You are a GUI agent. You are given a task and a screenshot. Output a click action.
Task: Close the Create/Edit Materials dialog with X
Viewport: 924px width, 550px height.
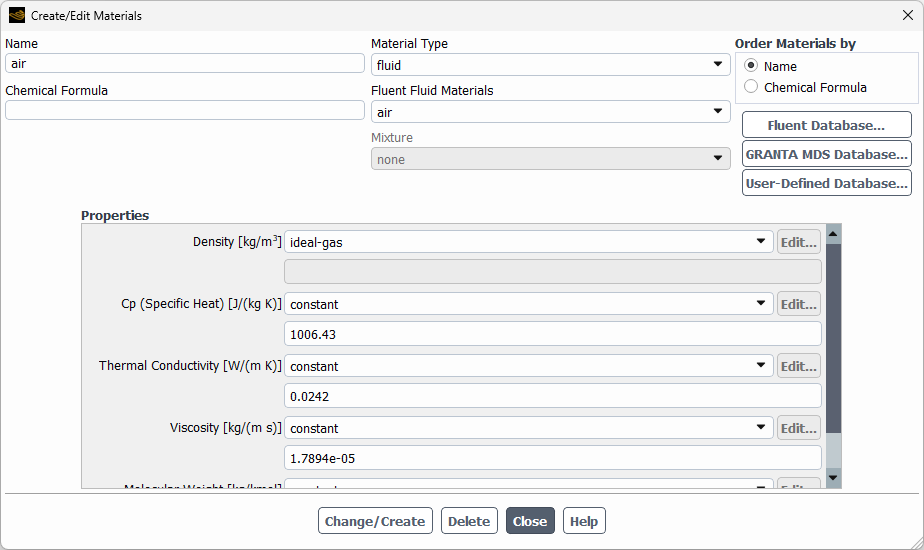907,16
